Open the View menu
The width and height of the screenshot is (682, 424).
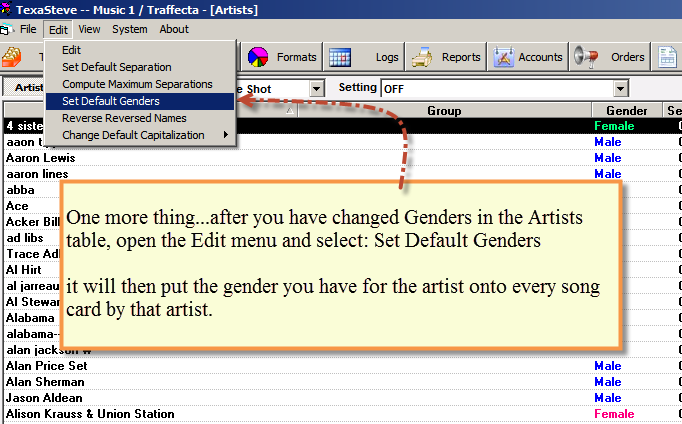coord(89,29)
